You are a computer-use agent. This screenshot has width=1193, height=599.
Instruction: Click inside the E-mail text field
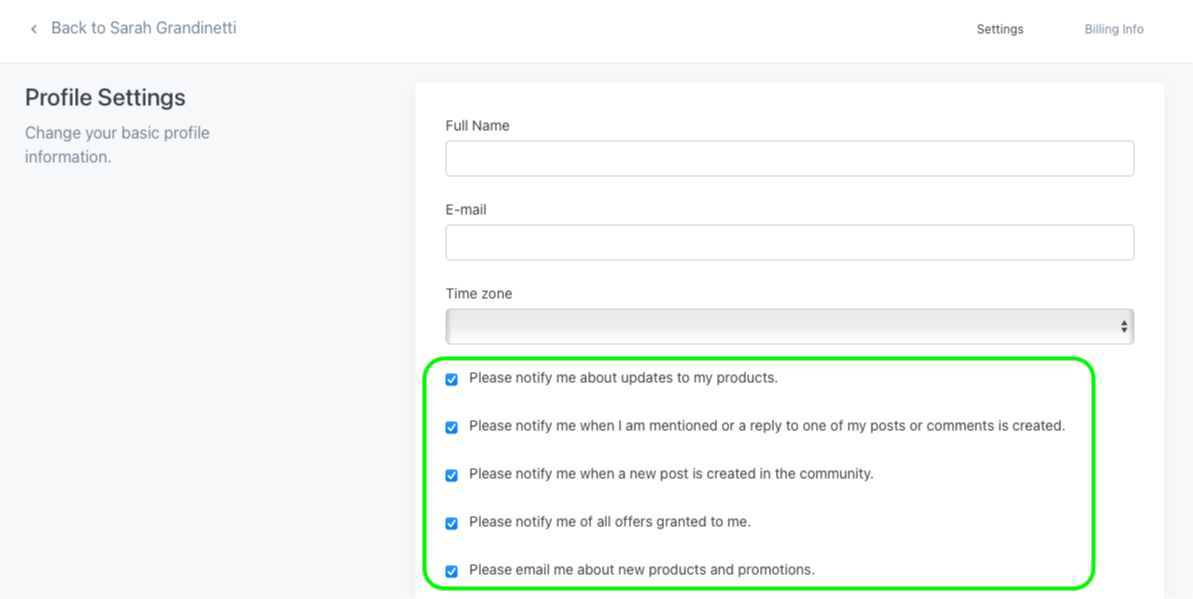pyautogui.click(x=789, y=243)
